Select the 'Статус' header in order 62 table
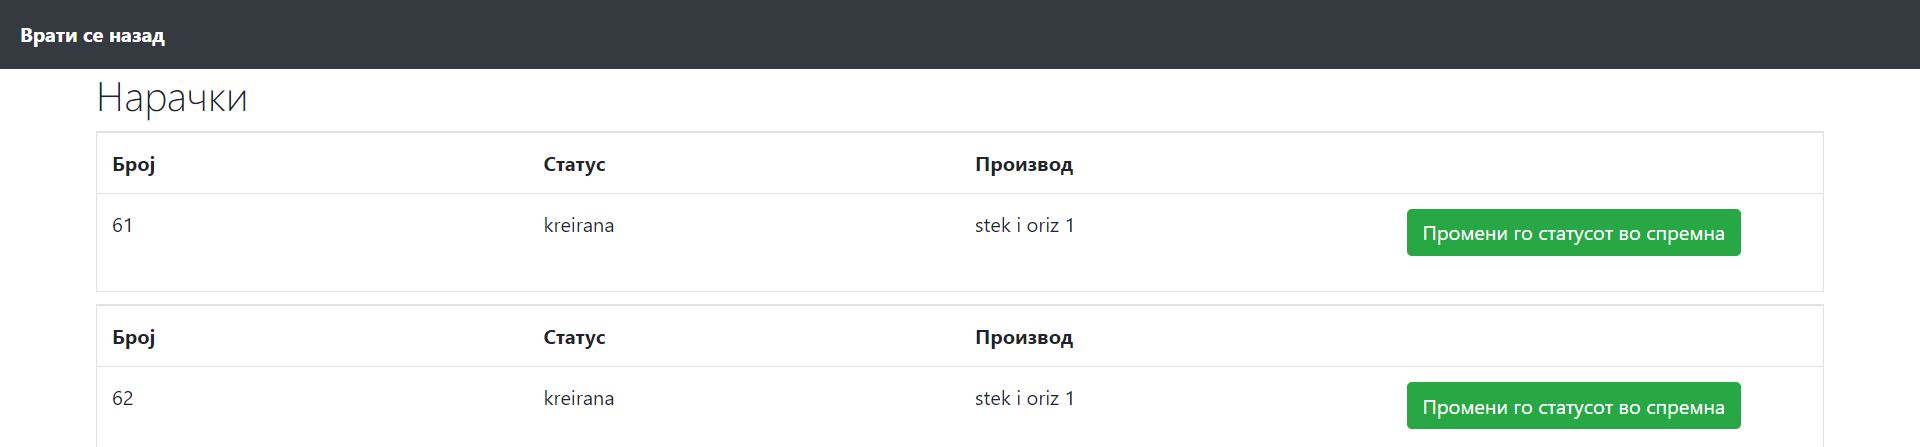This screenshot has width=1920, height=447. (574, 337)
